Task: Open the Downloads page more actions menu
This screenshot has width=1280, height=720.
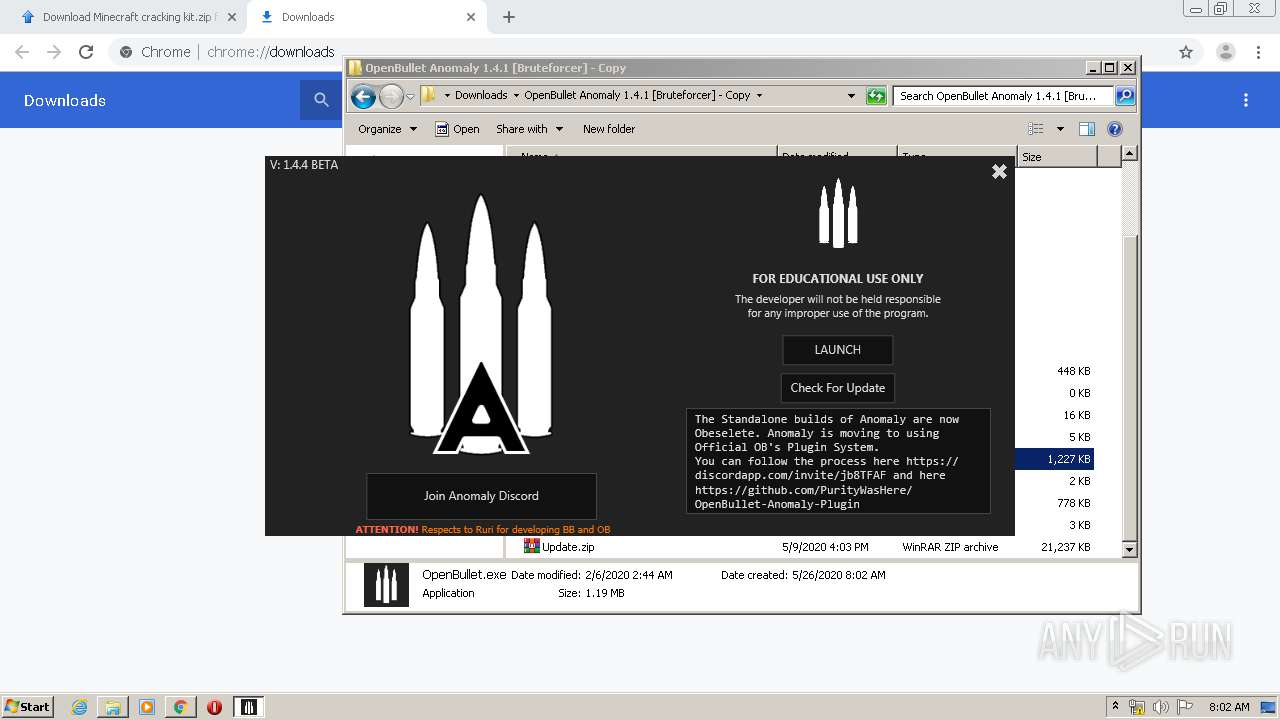Action: [1246, 100]
